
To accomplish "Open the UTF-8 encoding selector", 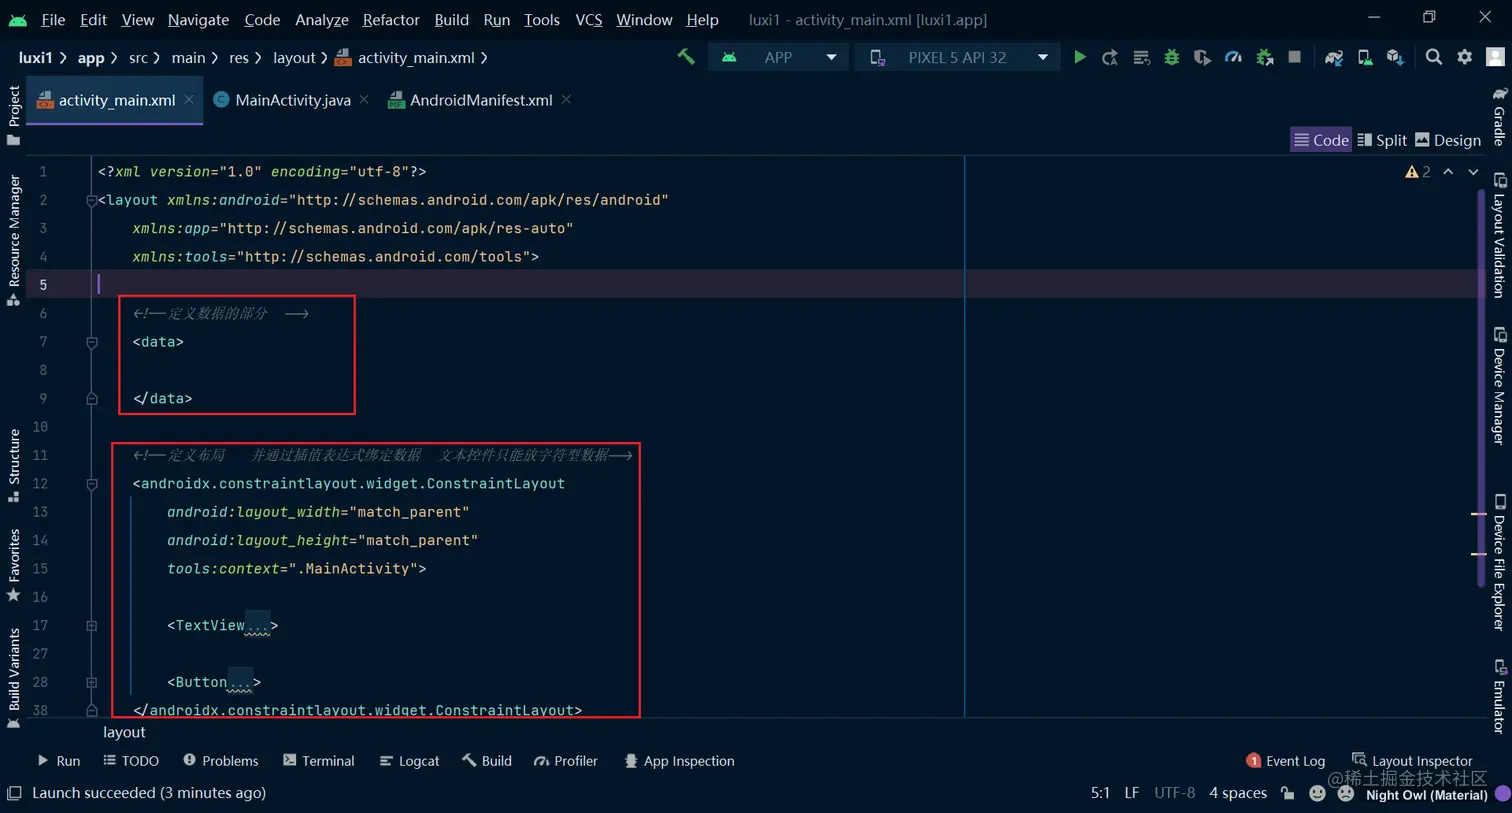I will click(x=1175, y=793).
